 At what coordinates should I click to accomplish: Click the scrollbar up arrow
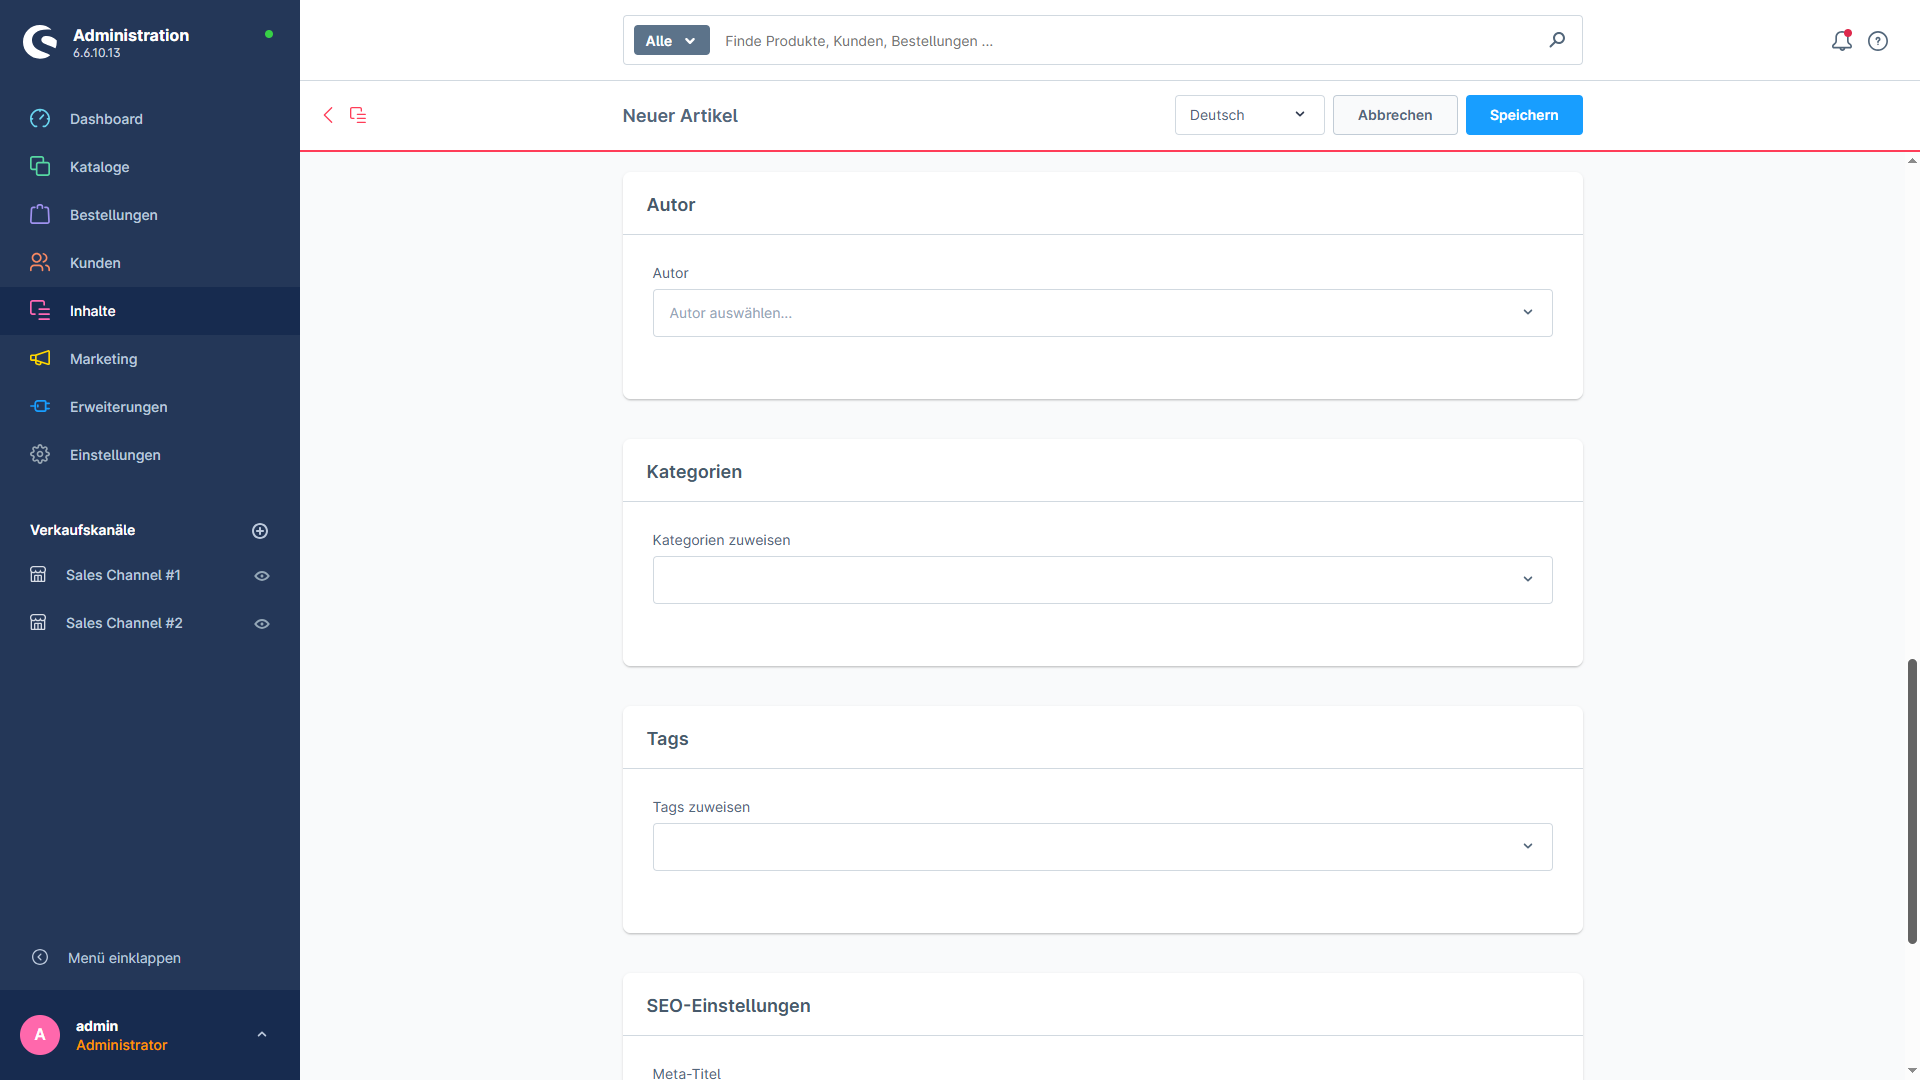coord(1912,161)
